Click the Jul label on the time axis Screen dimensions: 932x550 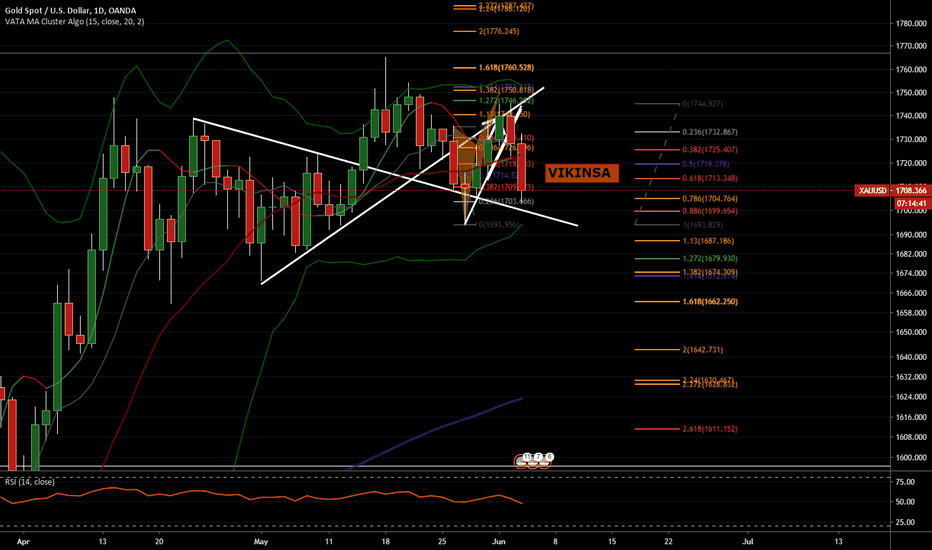[x=748, y=542]
